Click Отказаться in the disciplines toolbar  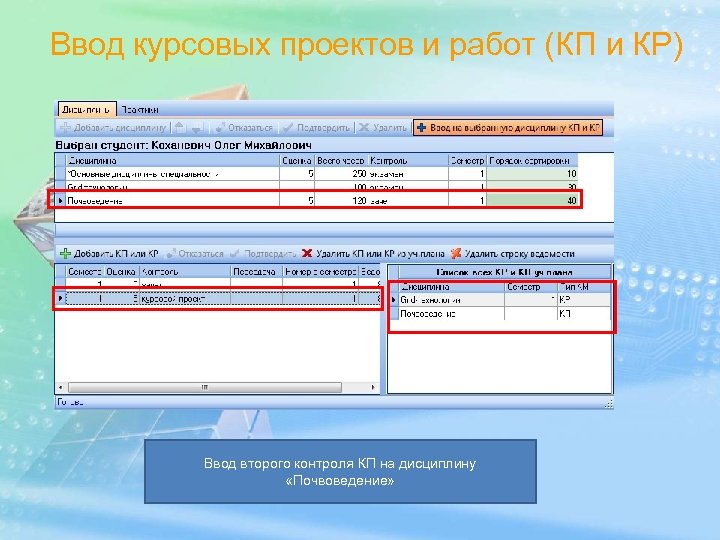coord(244,128)
